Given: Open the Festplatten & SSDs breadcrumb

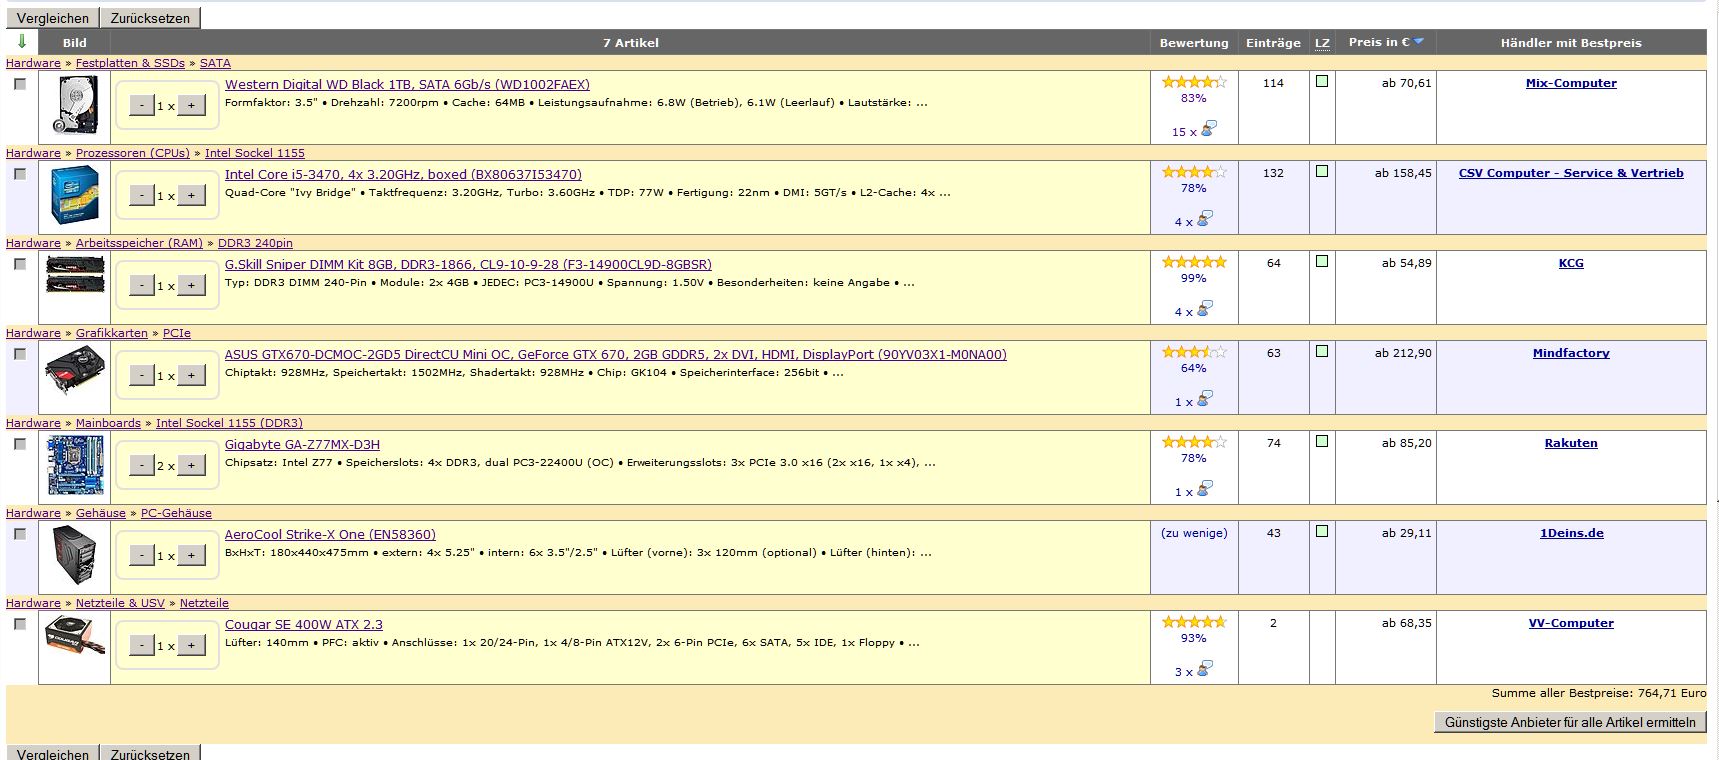Looking at the screenshot, I should click(130, 63).
